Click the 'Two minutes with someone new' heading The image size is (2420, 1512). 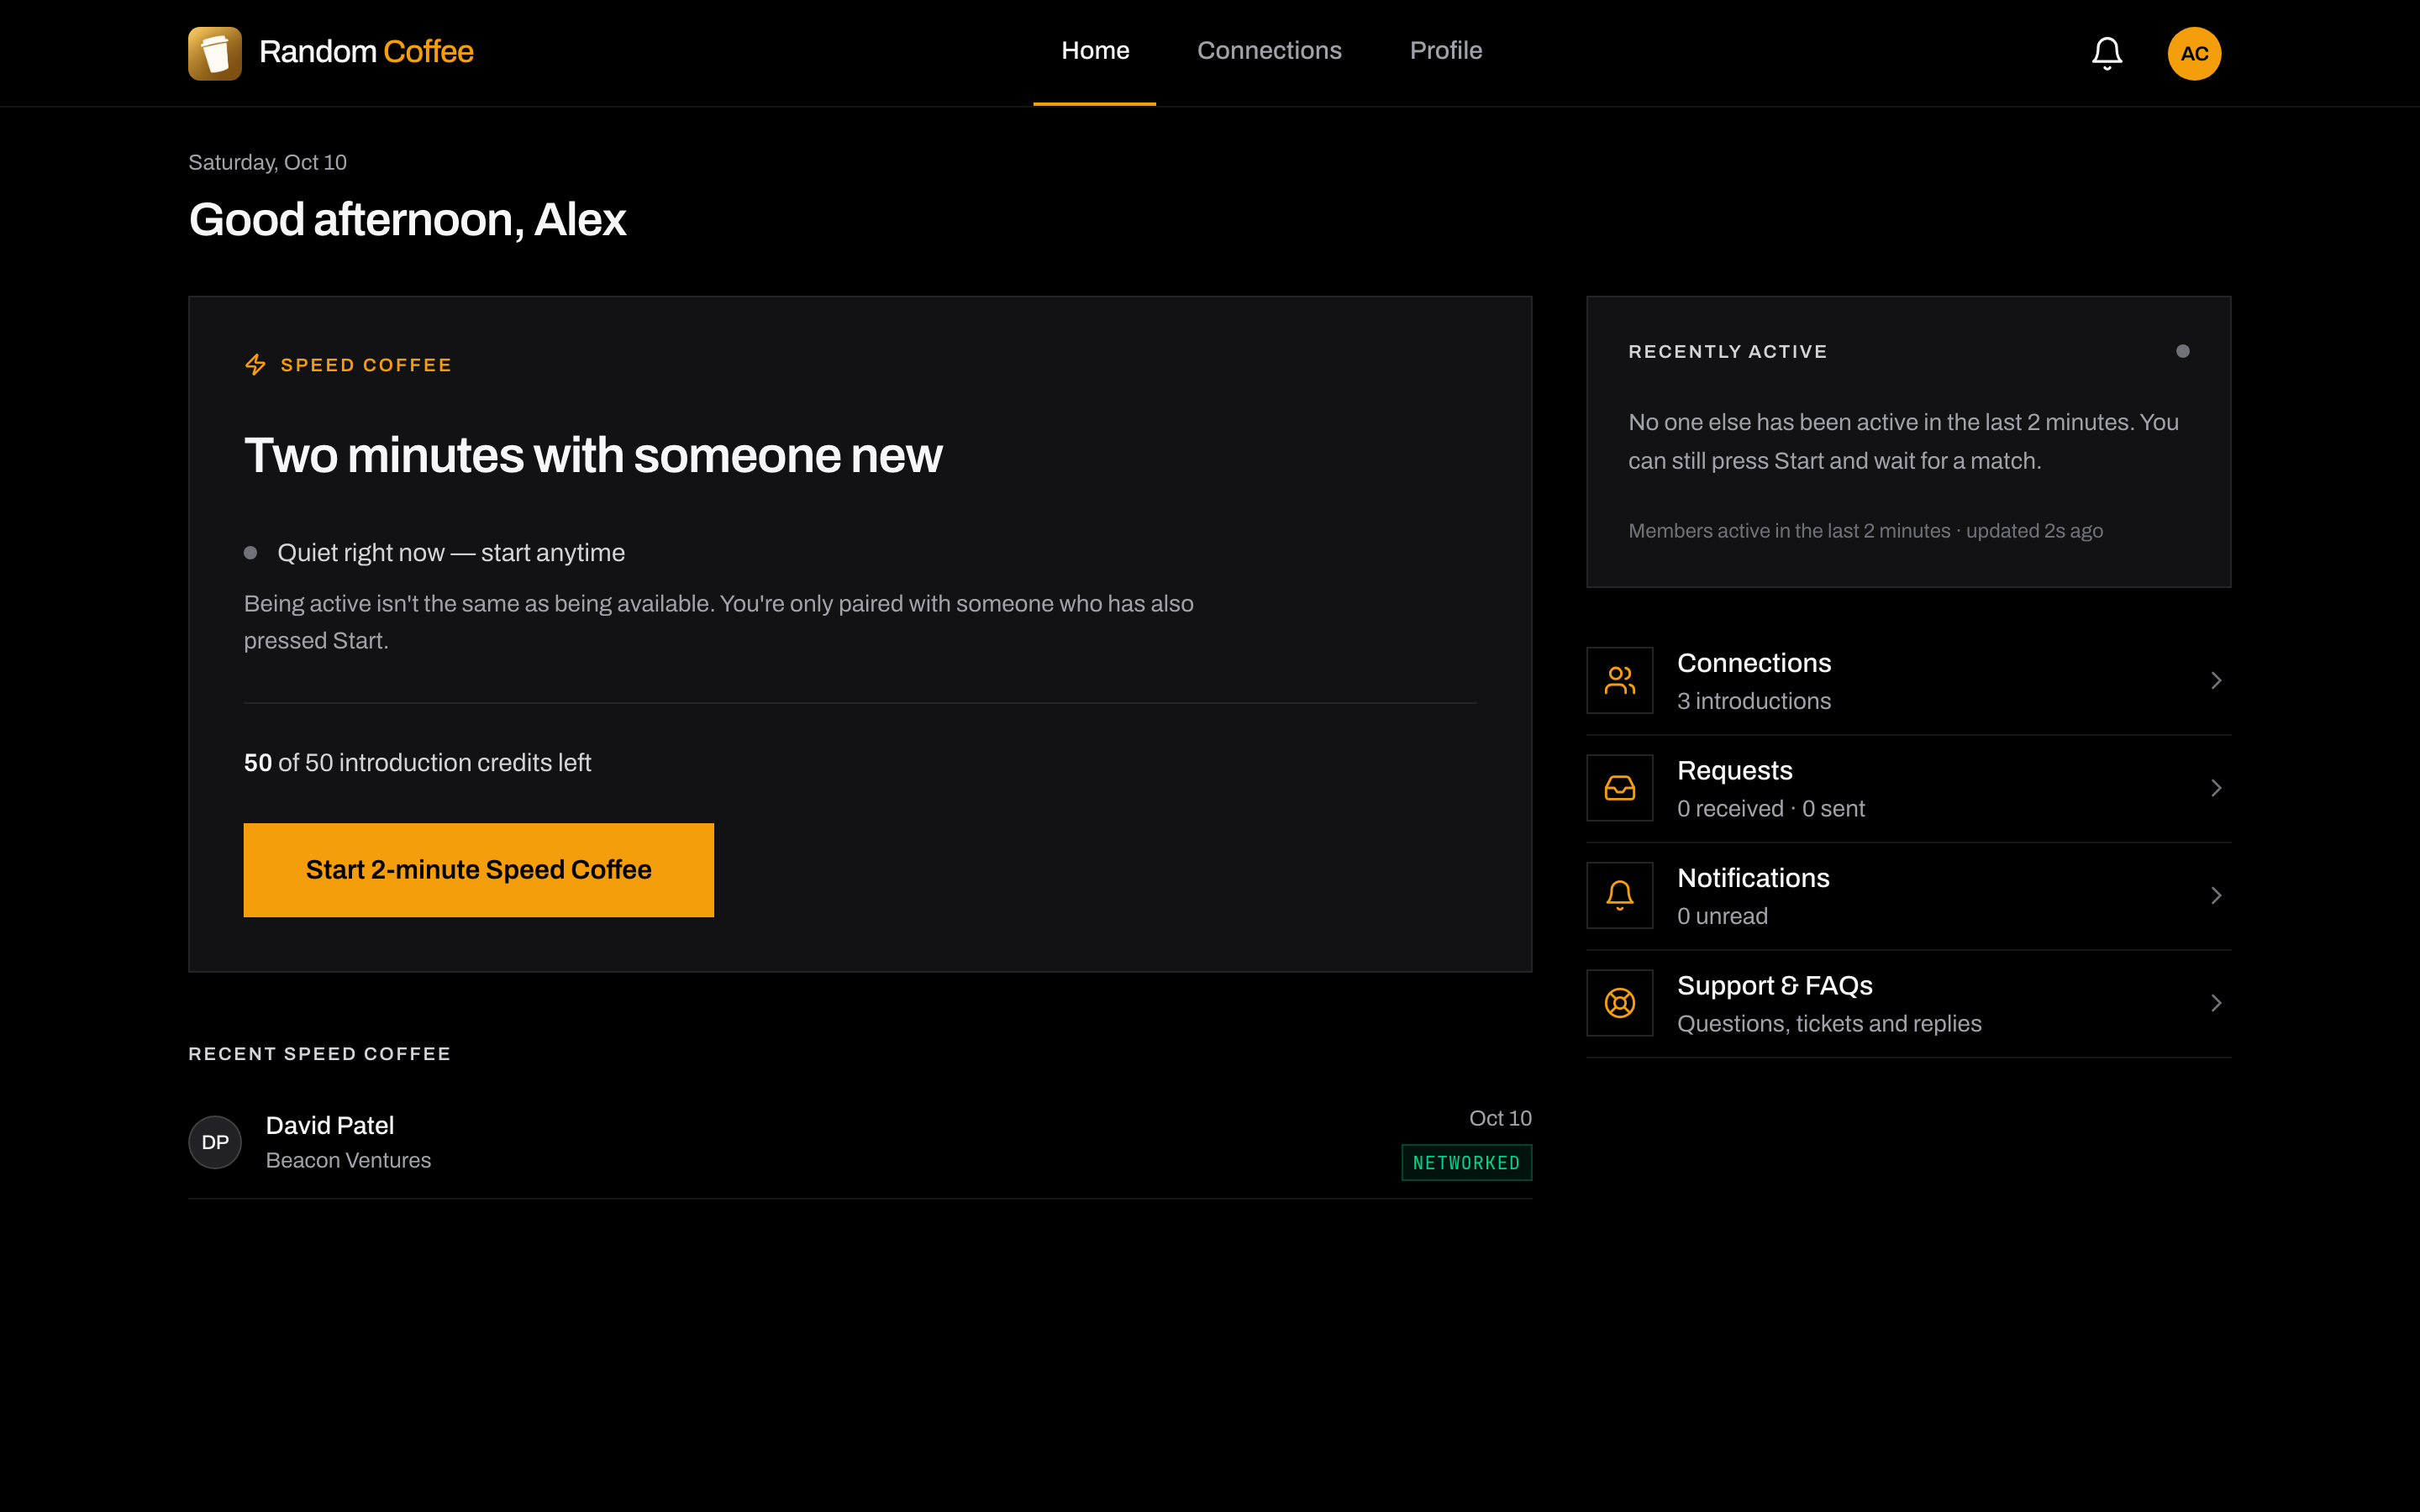point(593,456)
